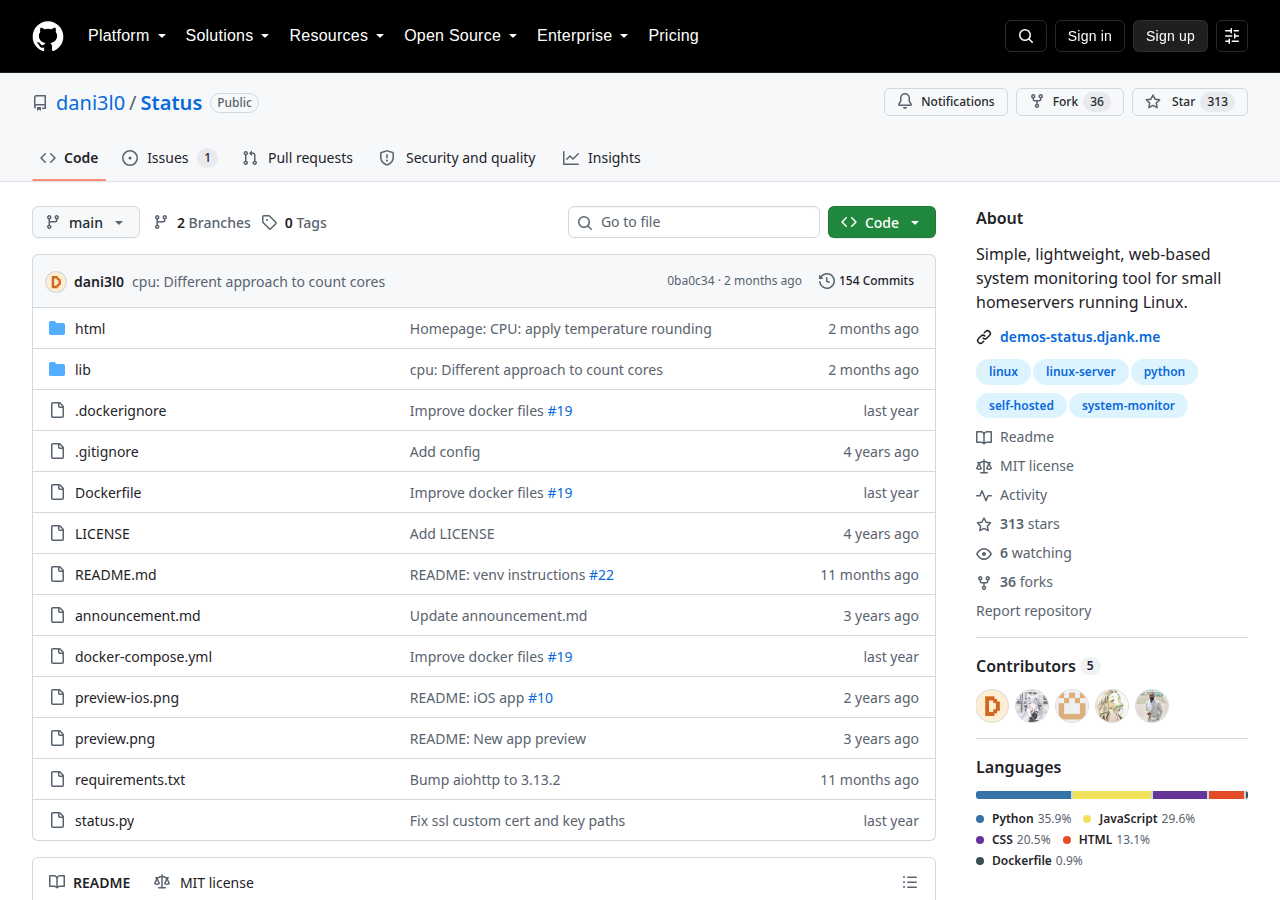Click the GitHub logo icon
1280x900 pixels.
[x=48, y=36]
